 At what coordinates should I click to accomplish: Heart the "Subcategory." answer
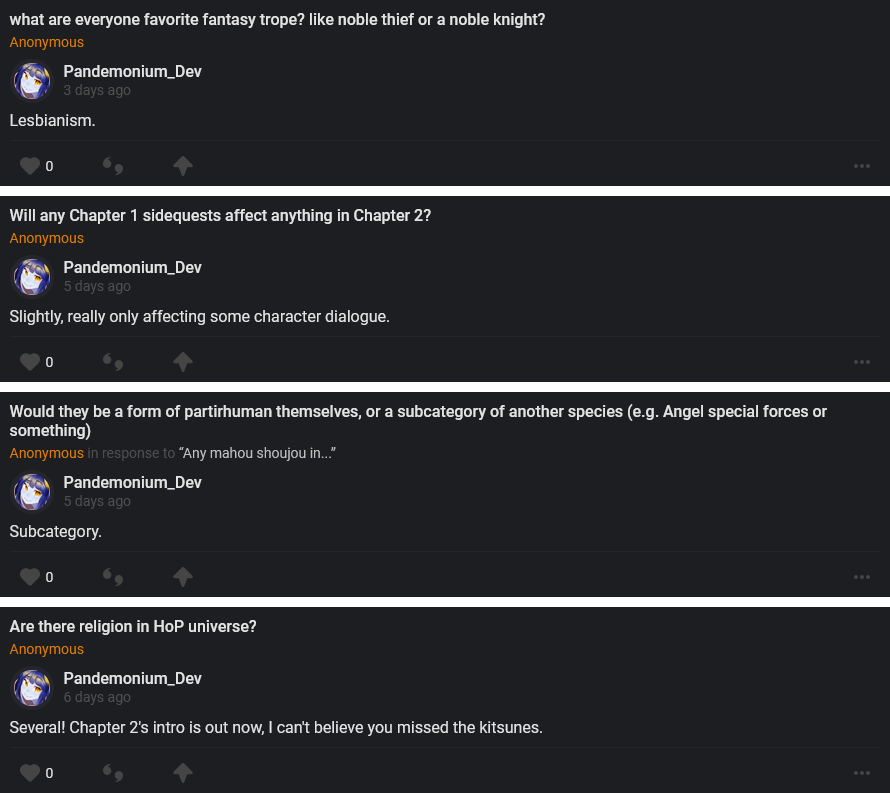click(x=30, y=577)
